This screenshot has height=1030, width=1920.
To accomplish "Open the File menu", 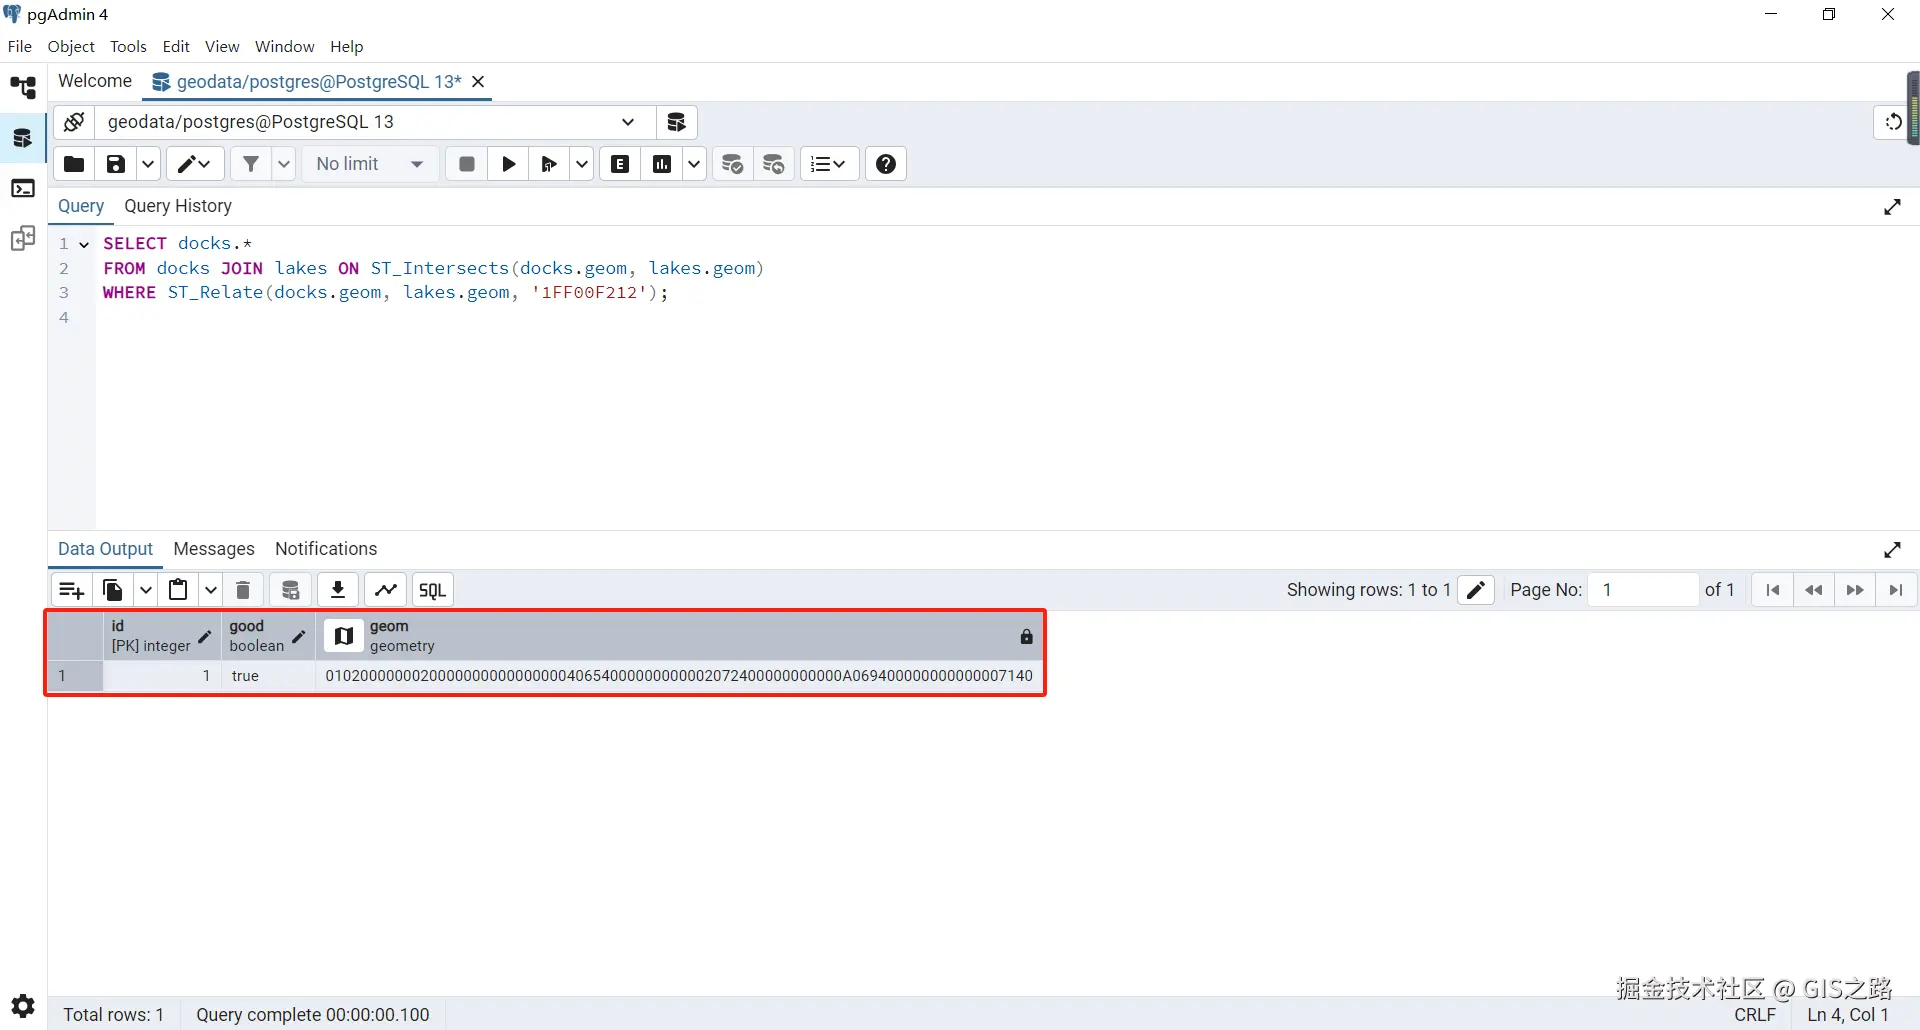I will [x=20, y=47].
